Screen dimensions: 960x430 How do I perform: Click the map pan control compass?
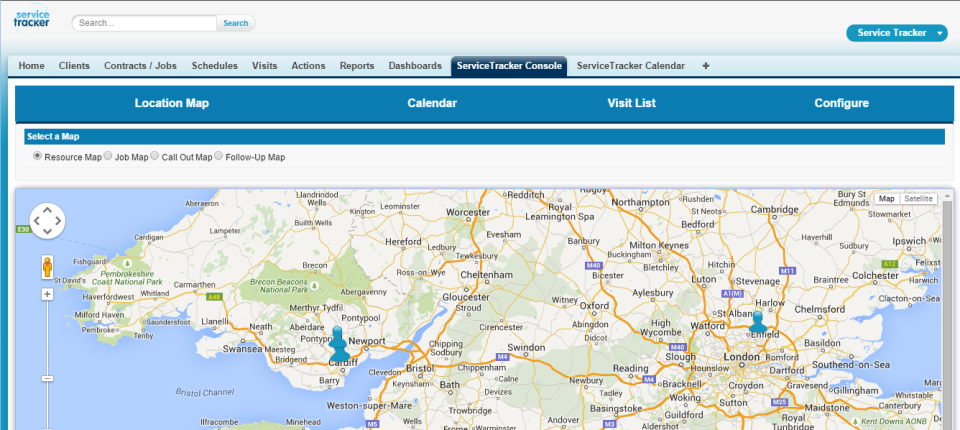(47, 221)
